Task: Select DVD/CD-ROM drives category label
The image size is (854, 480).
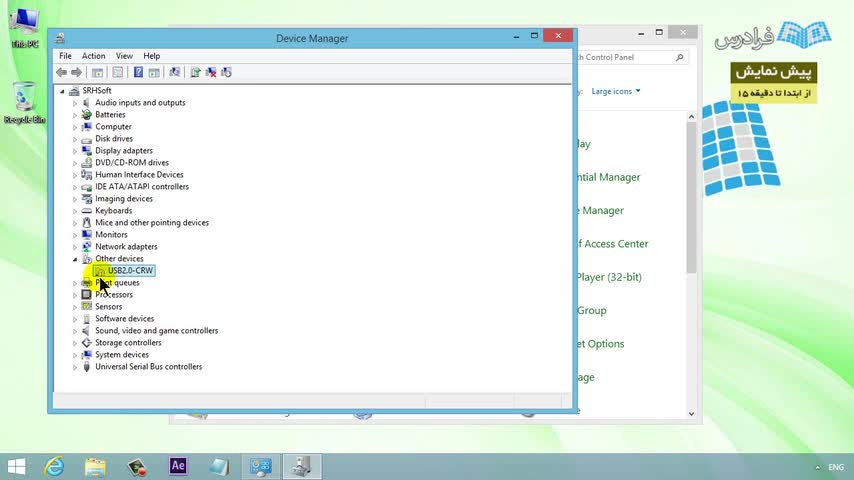Action: (132, 162)
